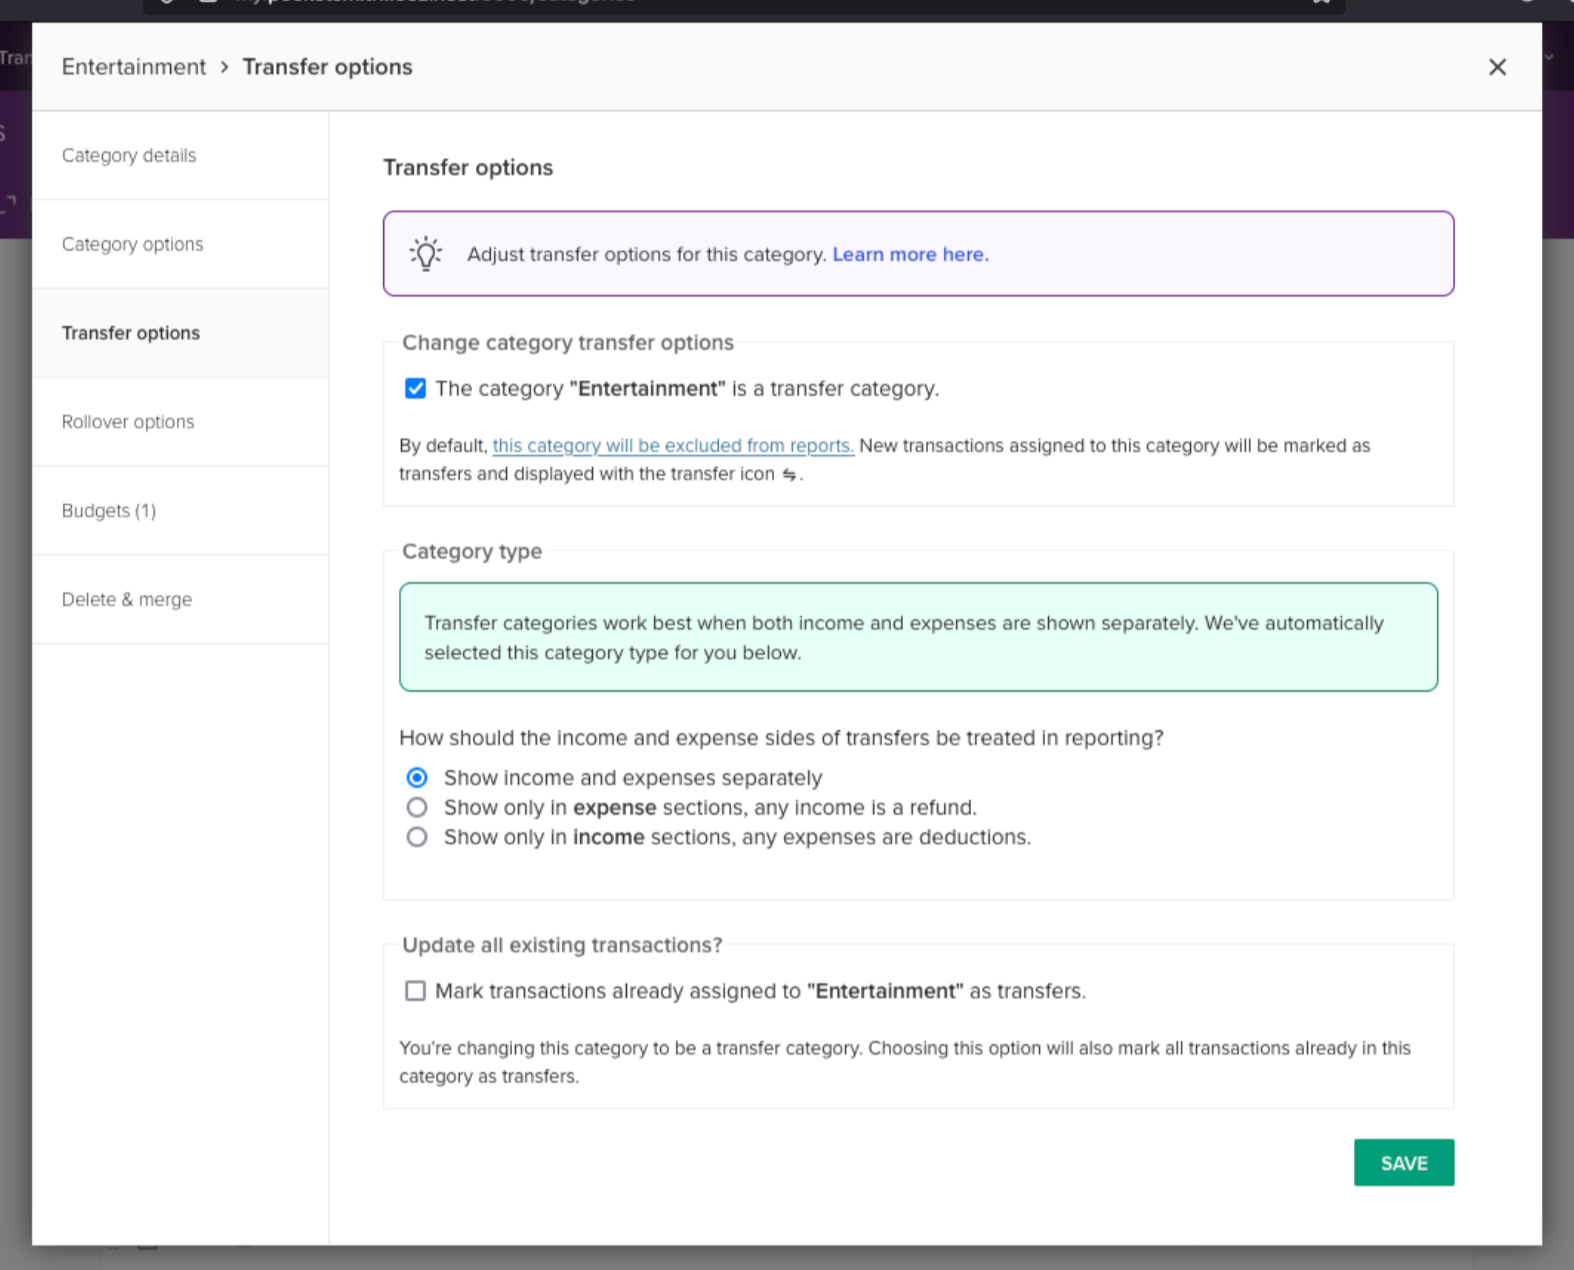This screenshot has width=1574, height=1270.
Task: Open the Category details tab
Action: click(x=129, y=156)
